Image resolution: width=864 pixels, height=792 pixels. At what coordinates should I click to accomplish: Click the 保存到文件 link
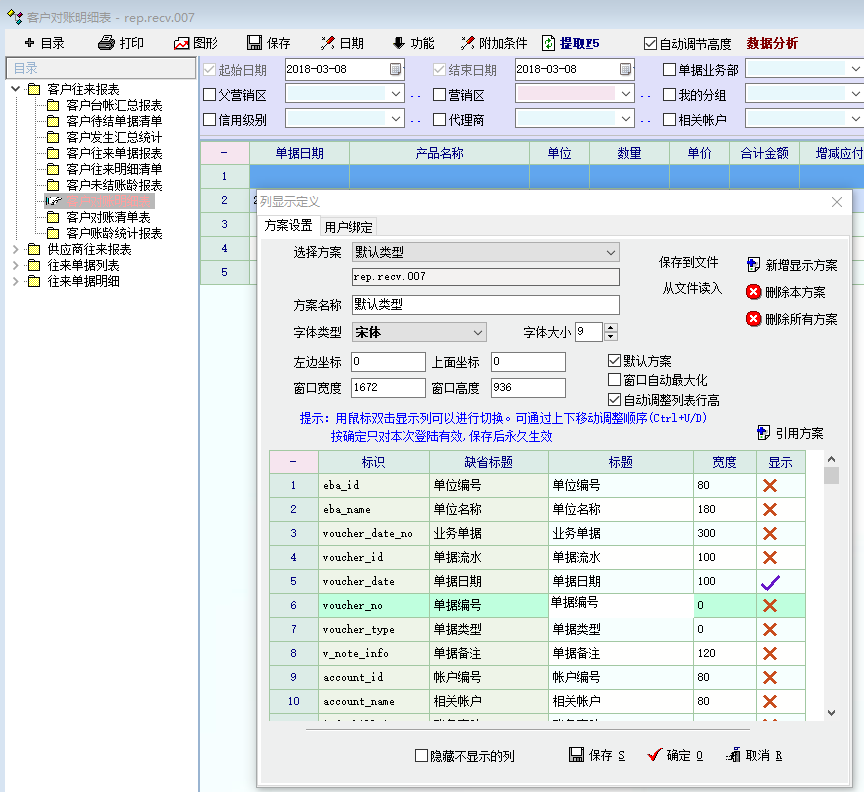pos(688,263)
